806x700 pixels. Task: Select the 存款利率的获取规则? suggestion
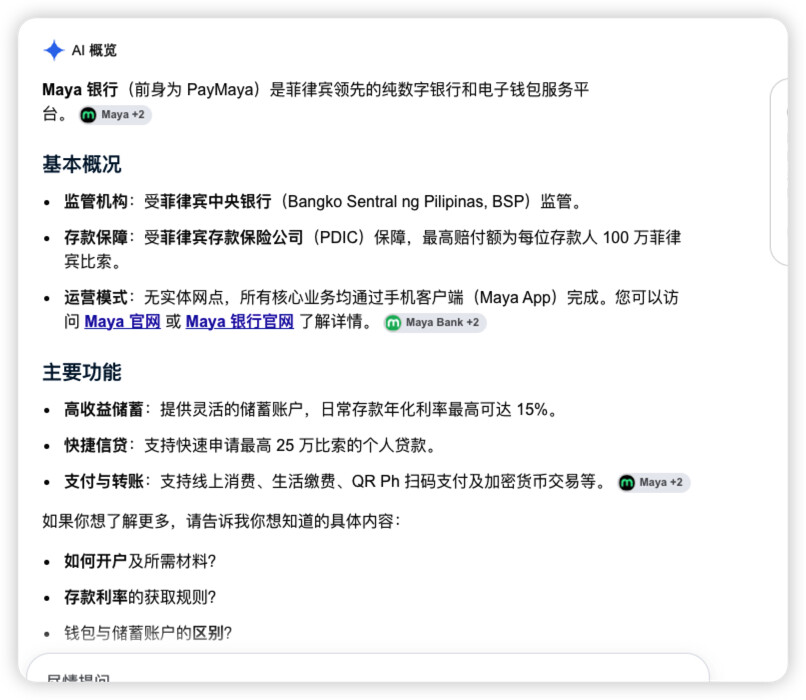140,597
